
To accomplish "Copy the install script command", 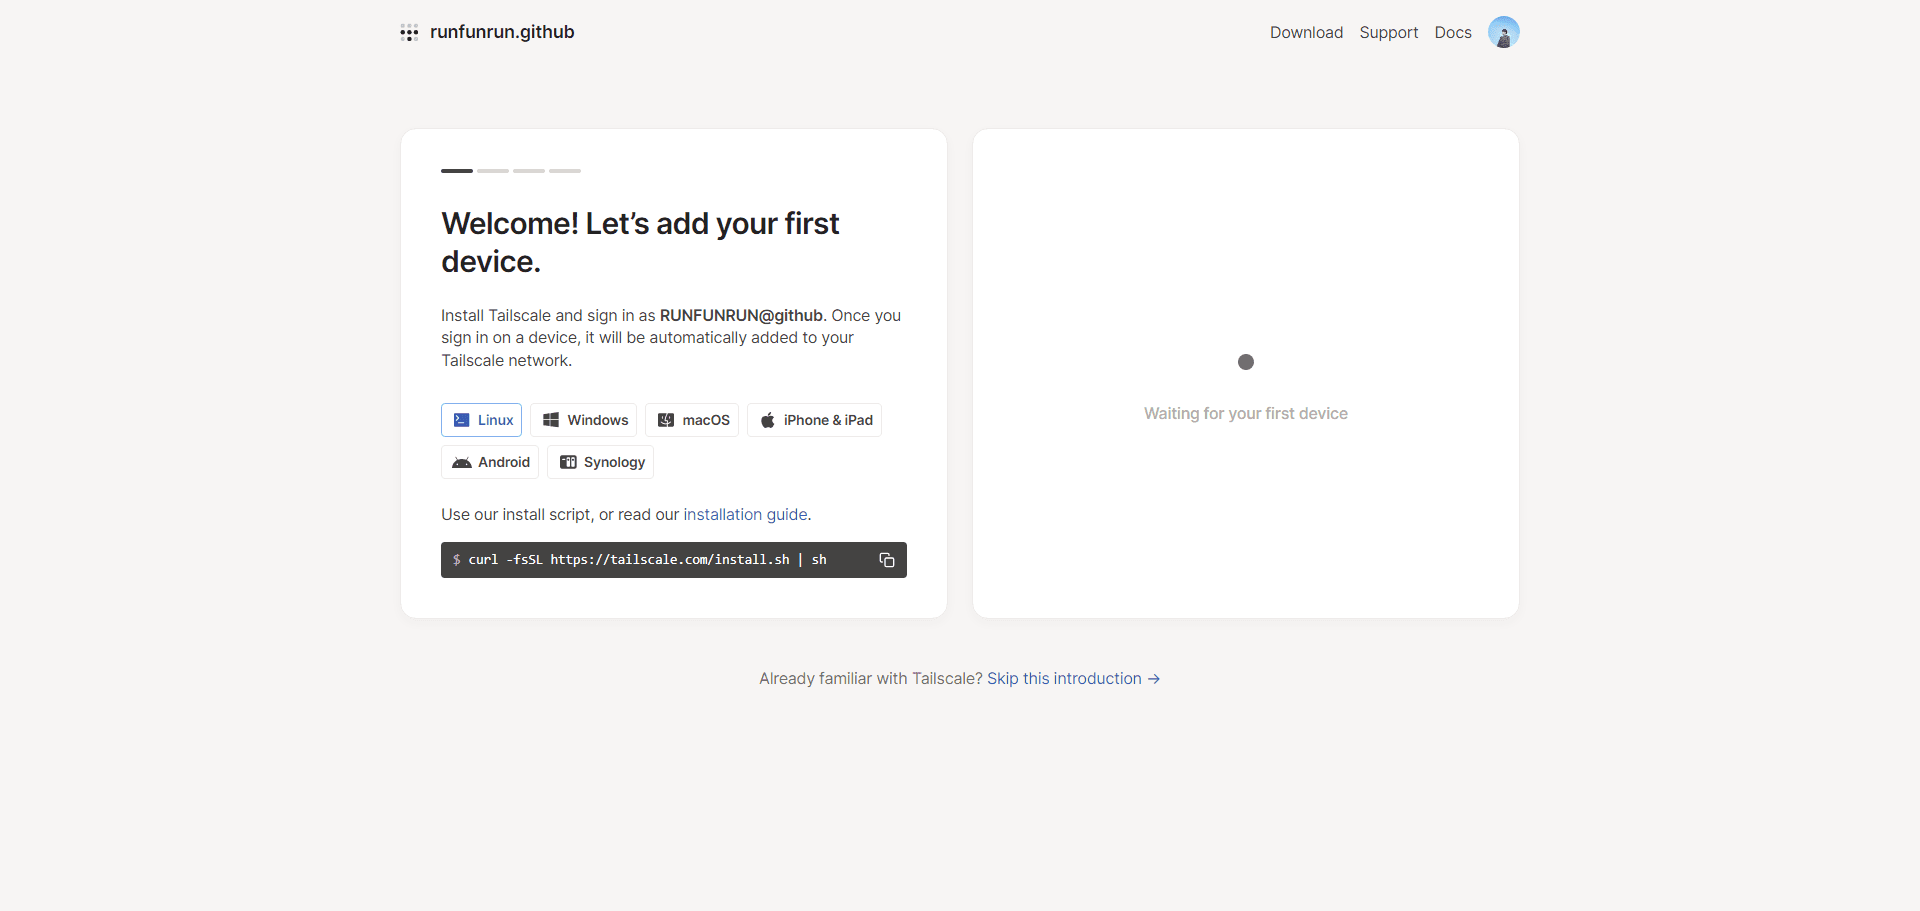I will point(886,560).
